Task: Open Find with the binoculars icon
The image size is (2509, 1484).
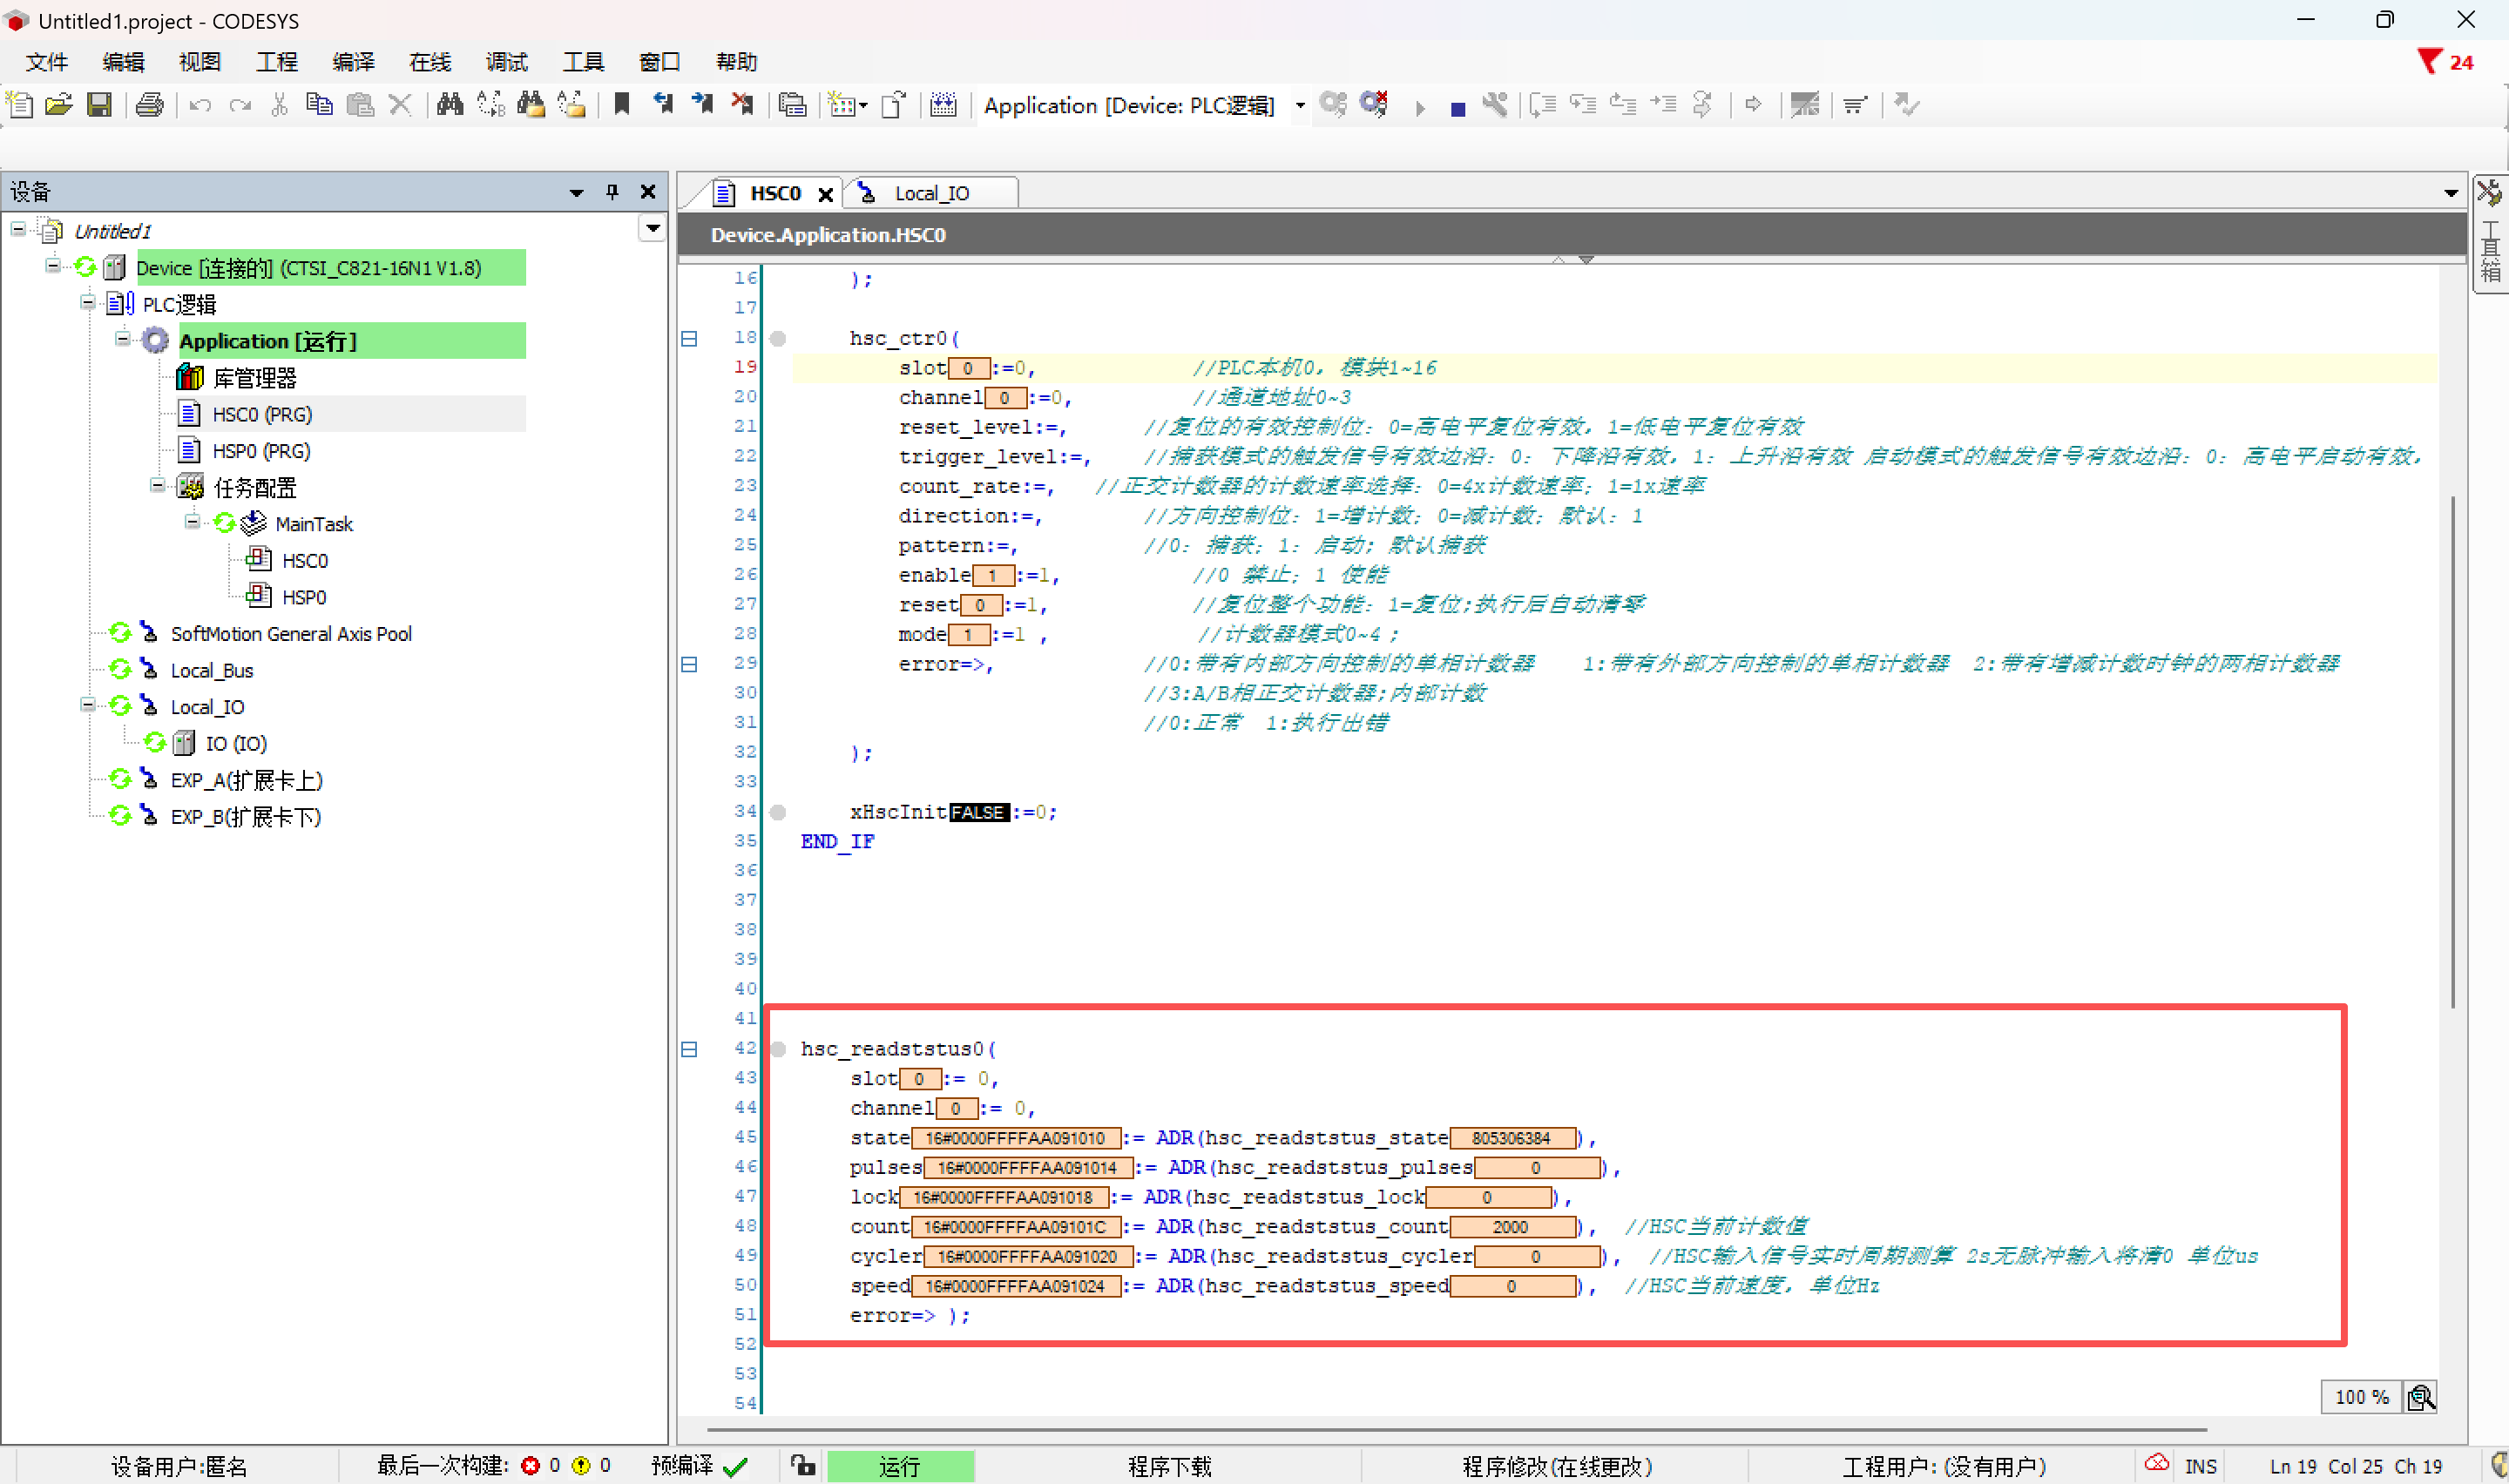Action: click(450, 104)
